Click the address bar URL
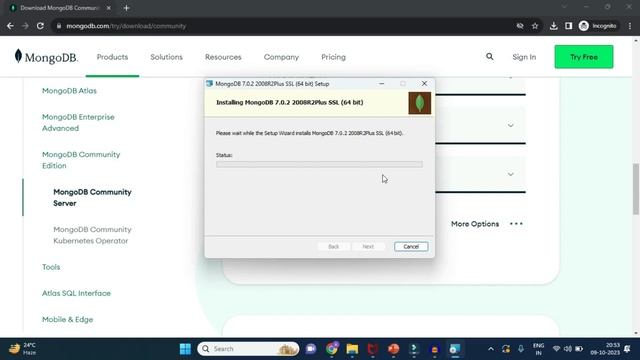Screen dimensions: 640x360 (x=126, y=26)
